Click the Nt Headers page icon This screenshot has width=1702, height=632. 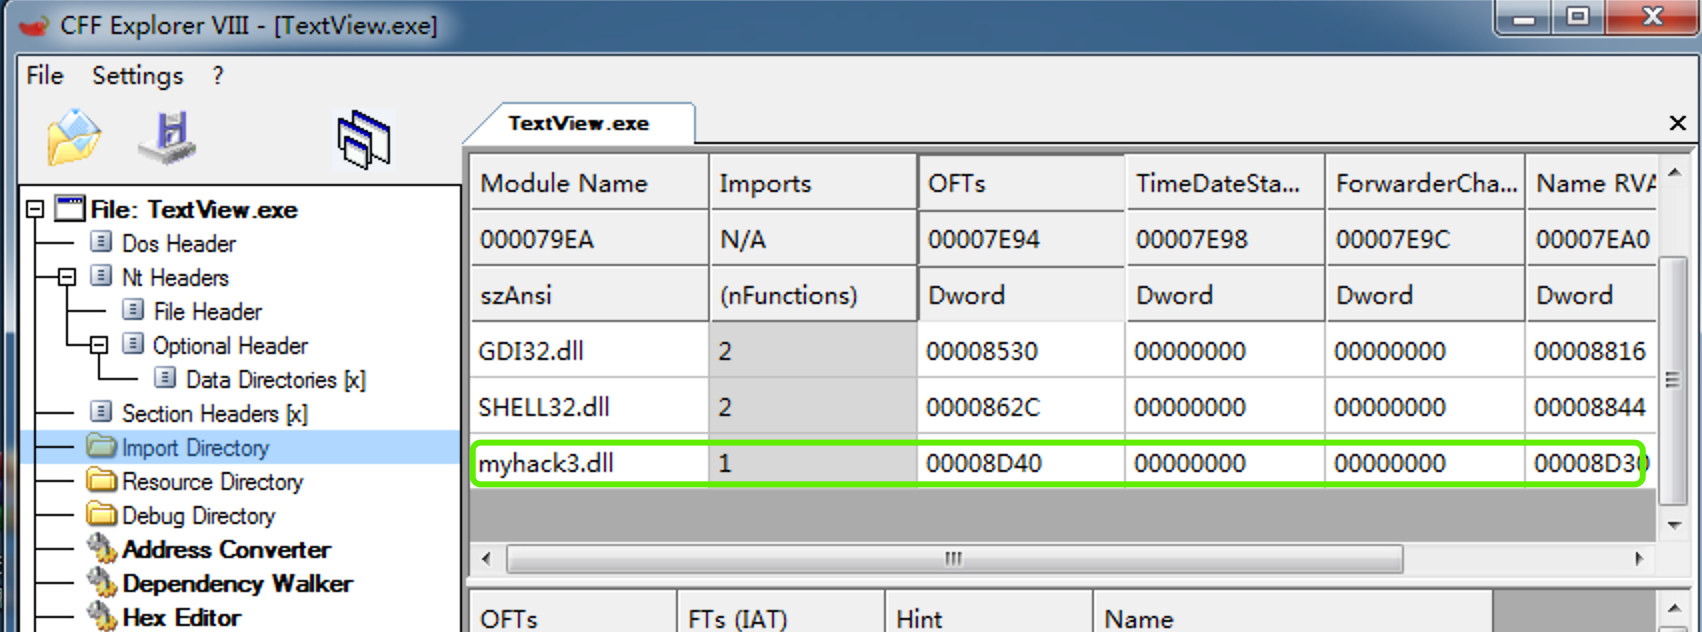click(x=101, y=276)
